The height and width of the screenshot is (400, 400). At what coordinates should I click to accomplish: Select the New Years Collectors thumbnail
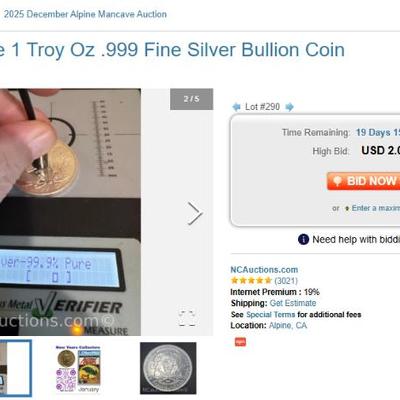point(78,369)
